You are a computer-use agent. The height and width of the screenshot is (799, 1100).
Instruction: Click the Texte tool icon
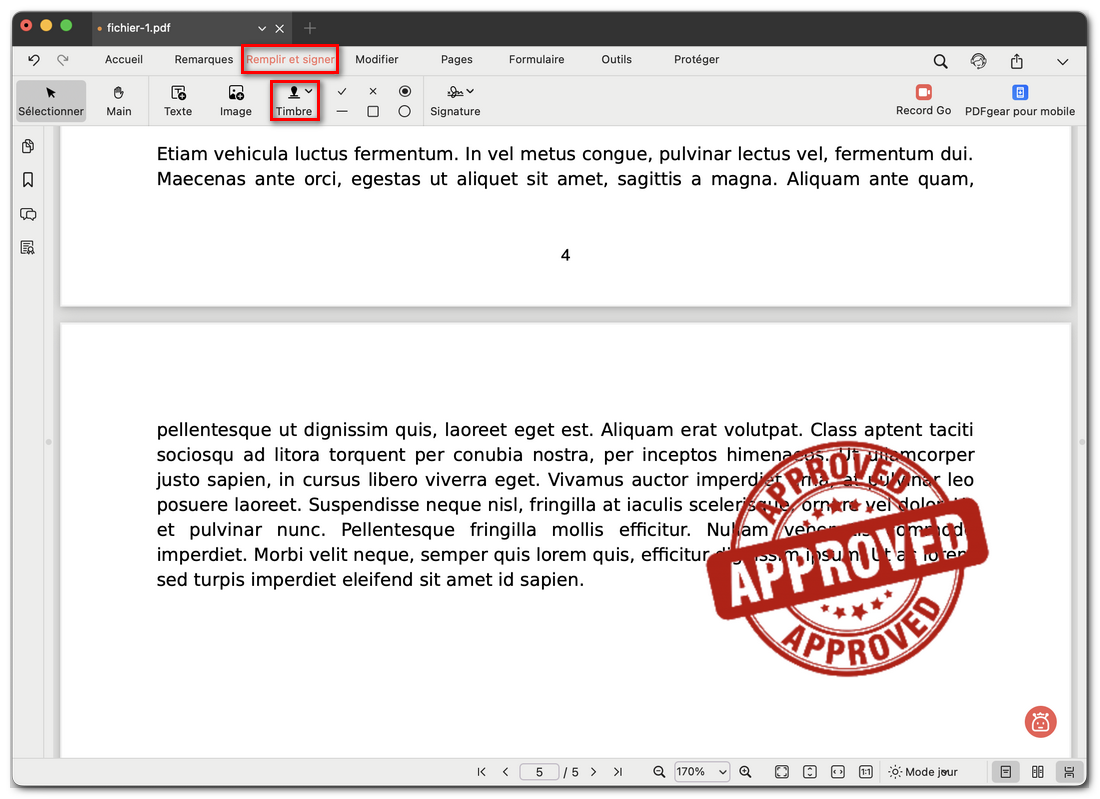178,93
